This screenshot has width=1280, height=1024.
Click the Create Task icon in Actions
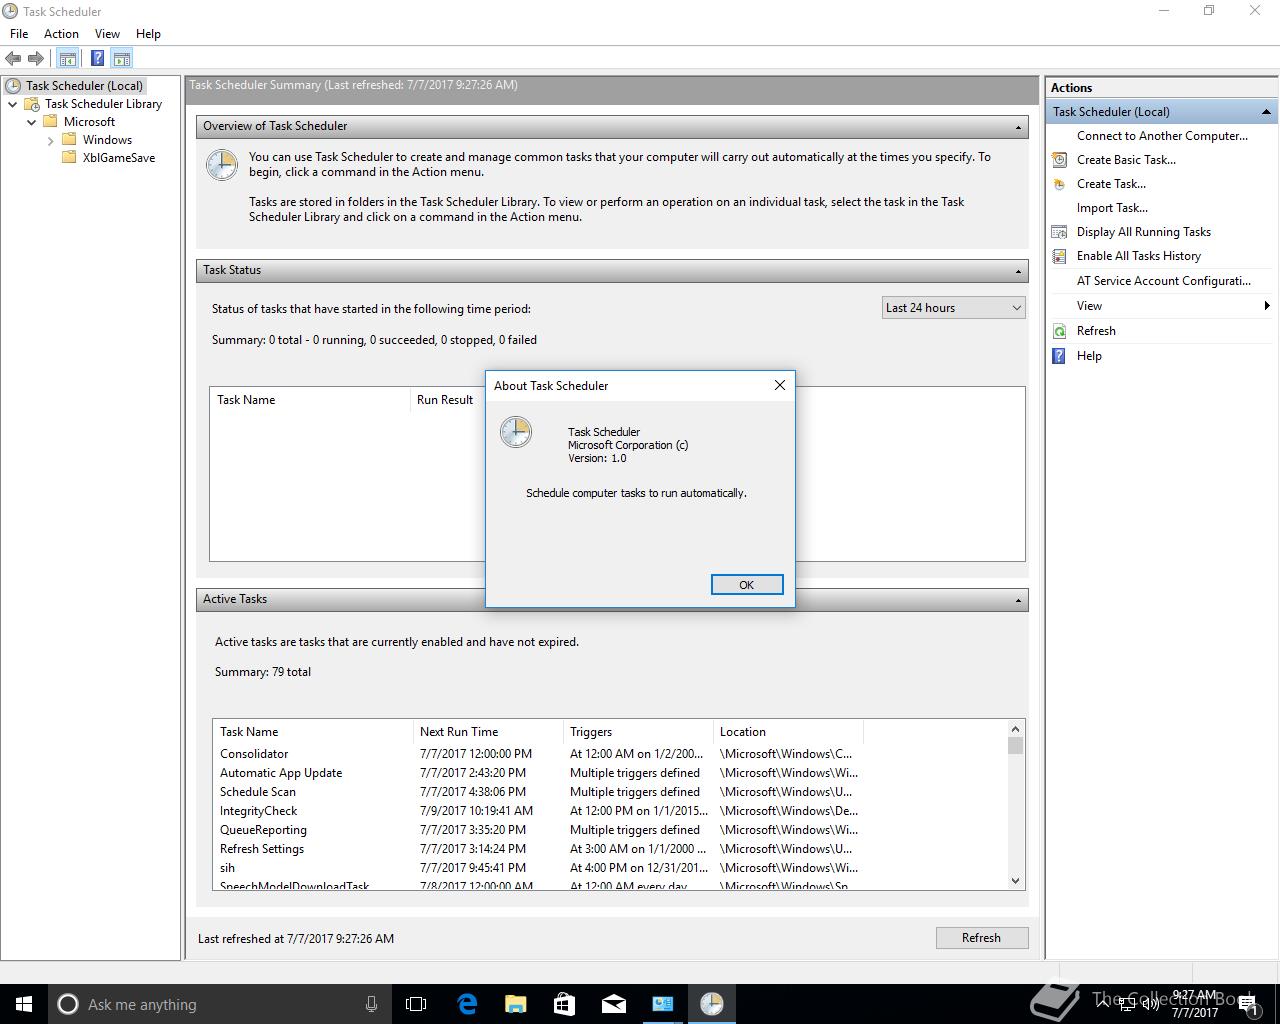1060,184
